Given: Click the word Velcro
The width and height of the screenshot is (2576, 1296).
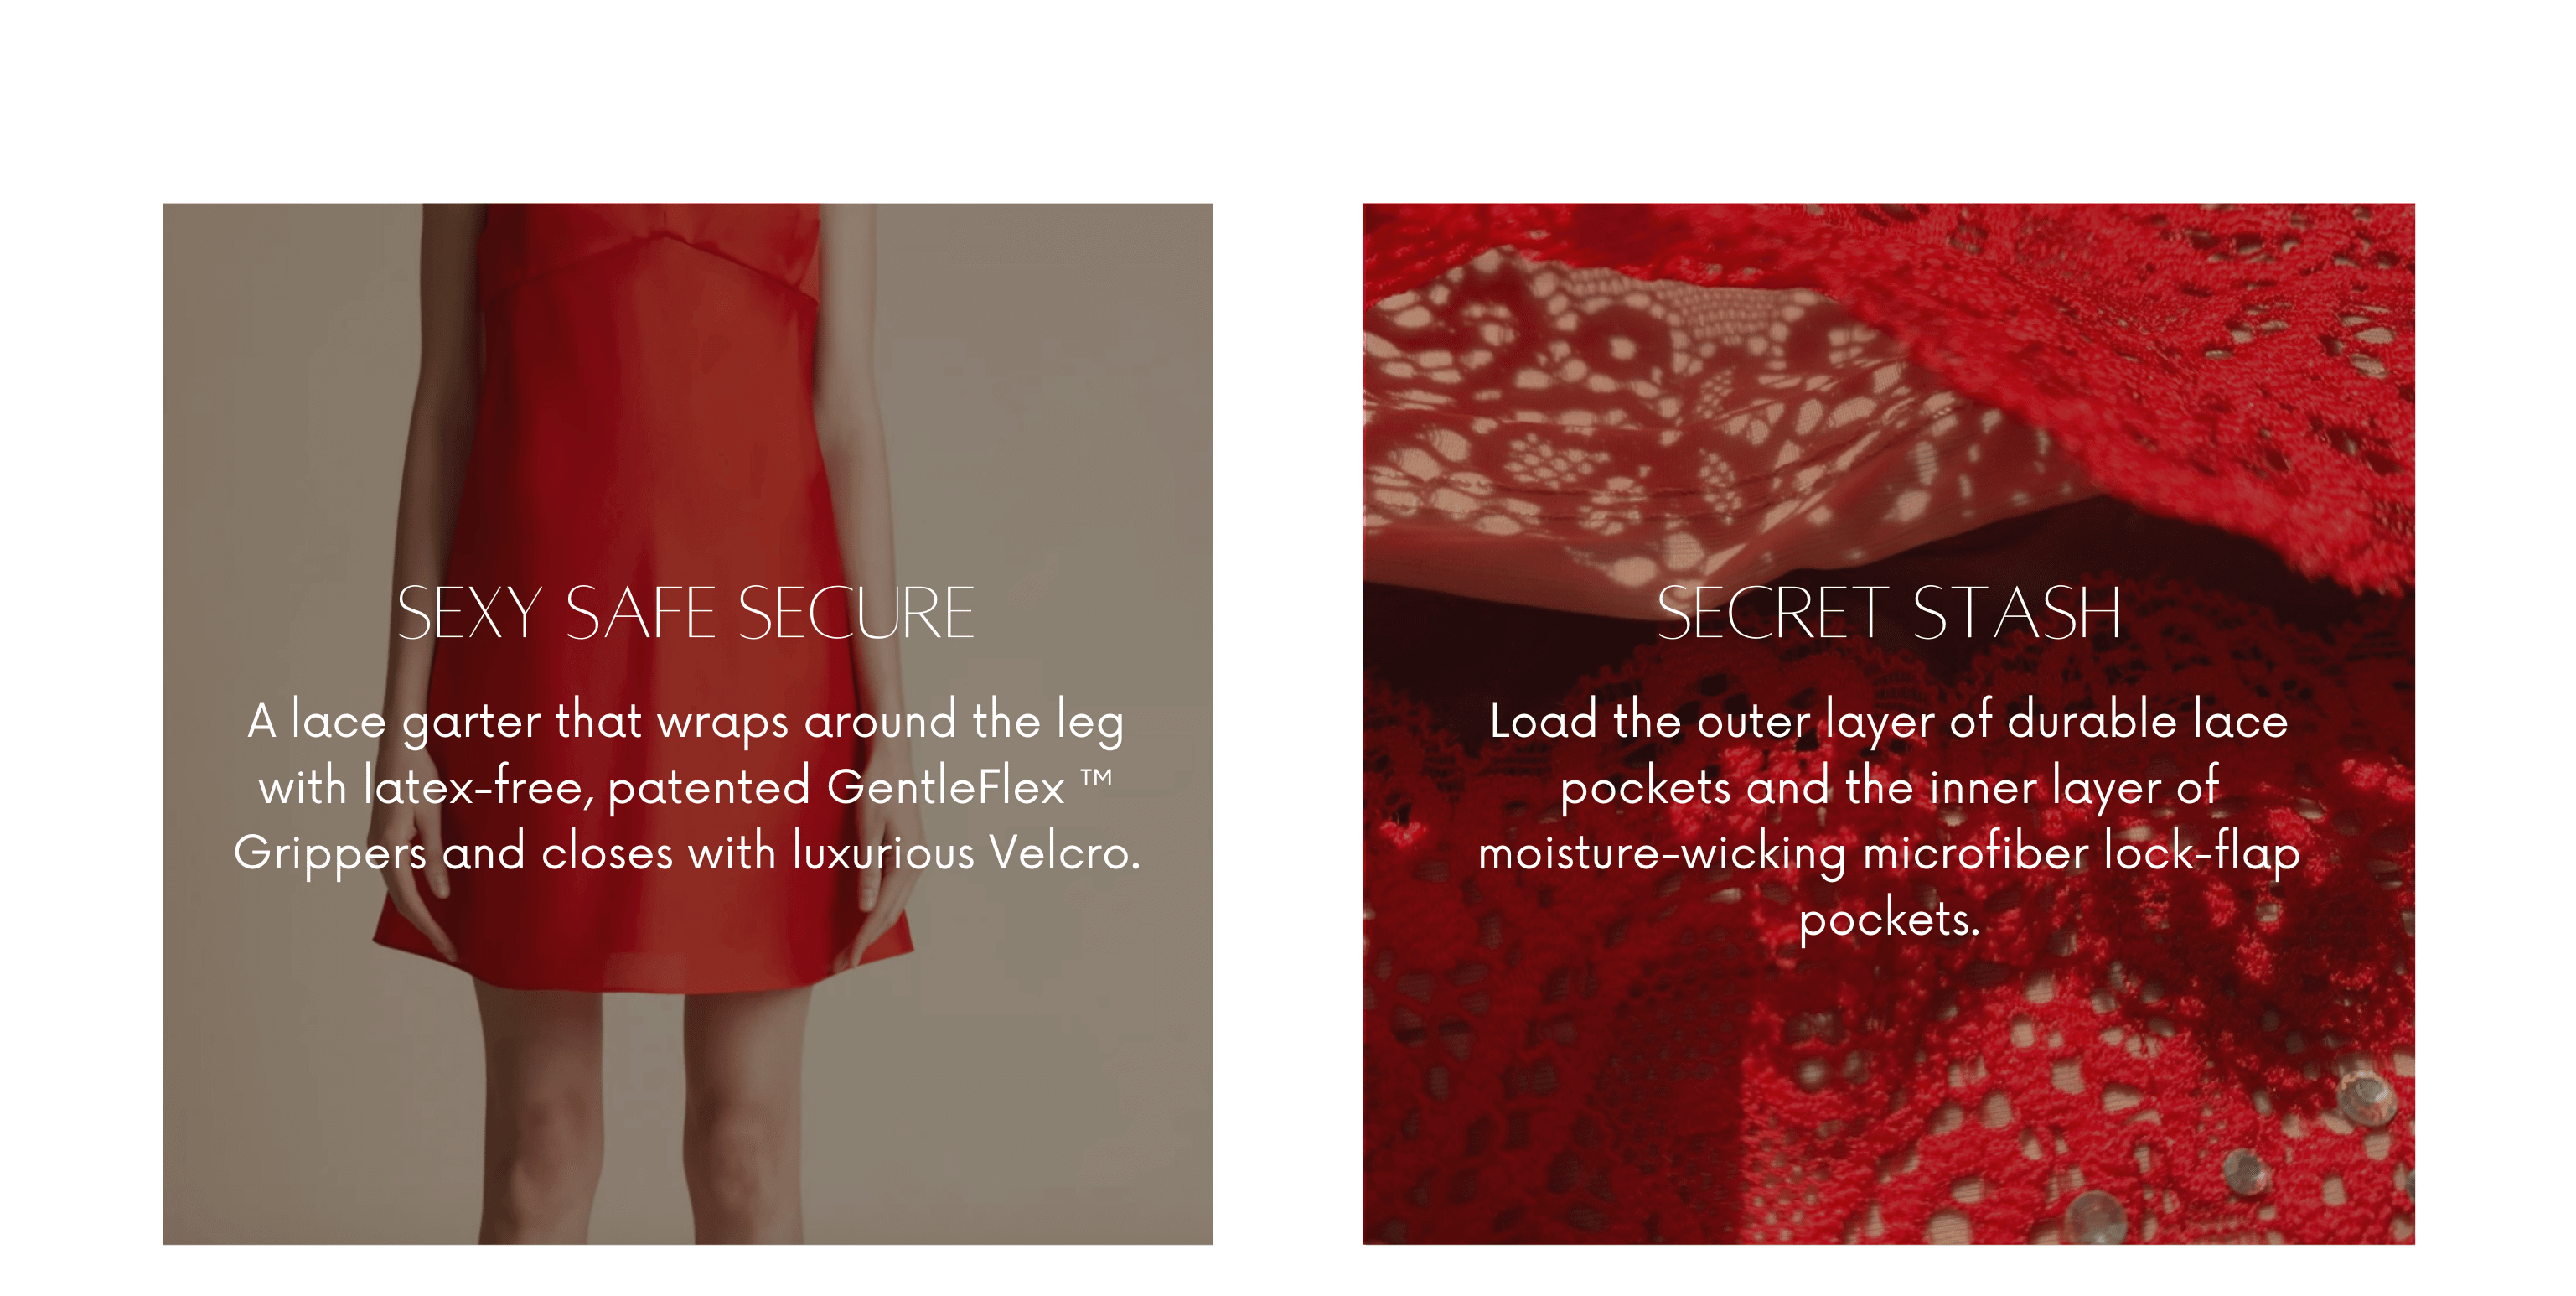Looking at the screenshot, I should click(1064, 852).
